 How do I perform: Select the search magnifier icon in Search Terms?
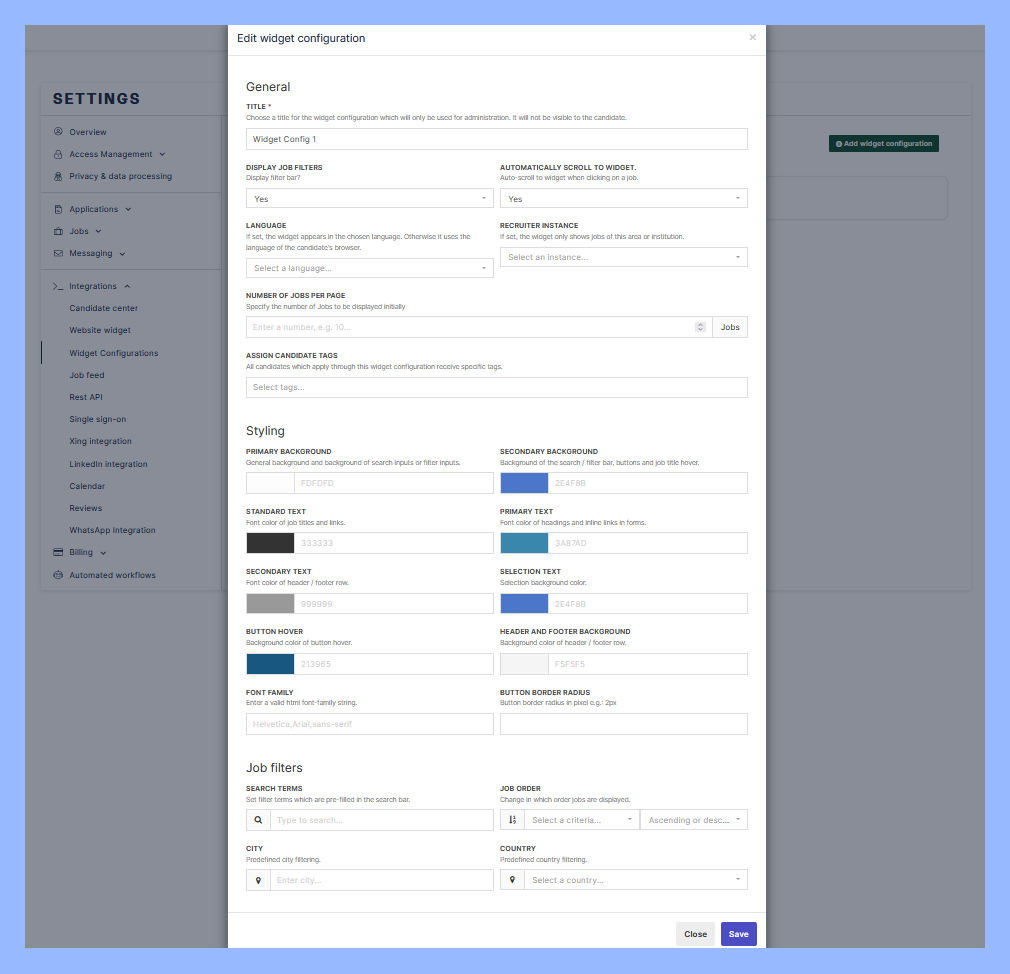(x=258, y=819)
